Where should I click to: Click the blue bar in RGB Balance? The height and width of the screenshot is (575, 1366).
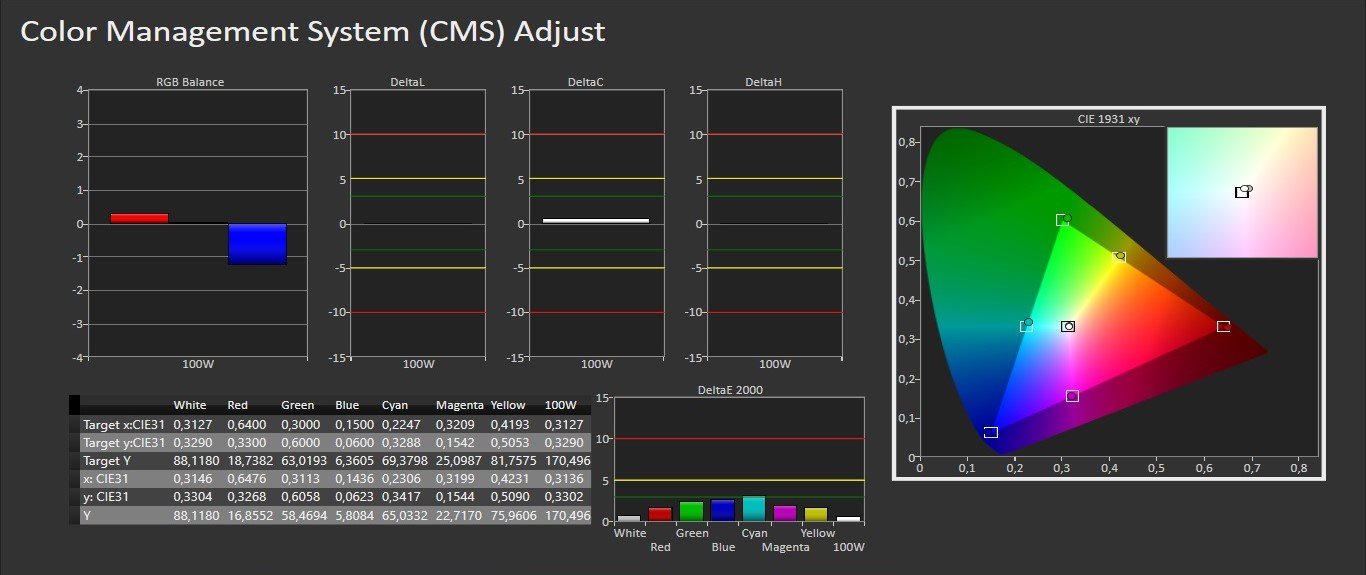257,244
